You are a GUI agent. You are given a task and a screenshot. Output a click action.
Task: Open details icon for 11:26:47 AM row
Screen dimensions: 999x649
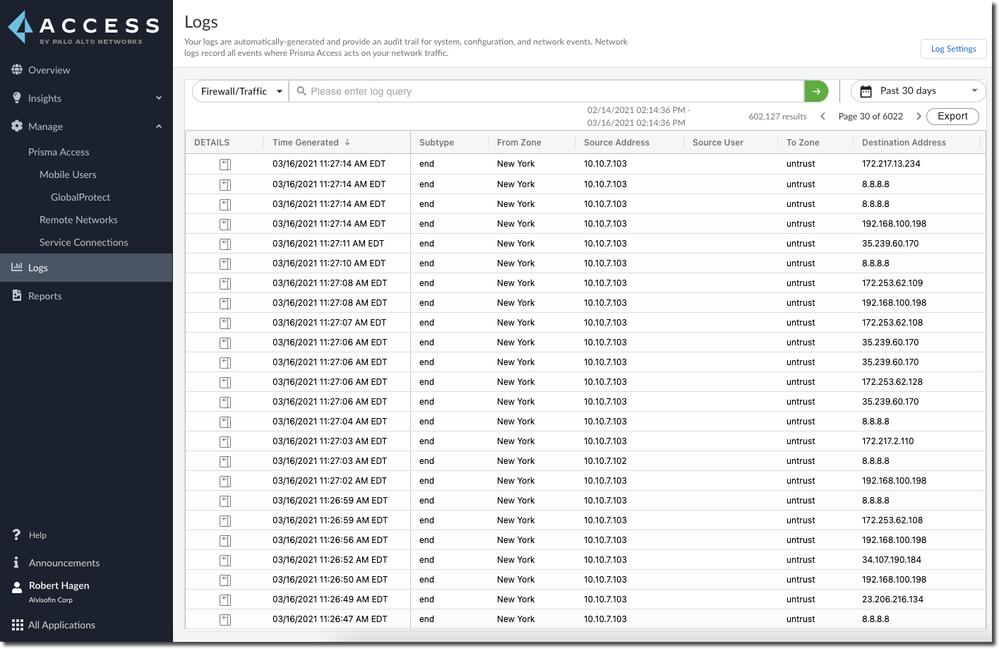(x=225, y=620)
